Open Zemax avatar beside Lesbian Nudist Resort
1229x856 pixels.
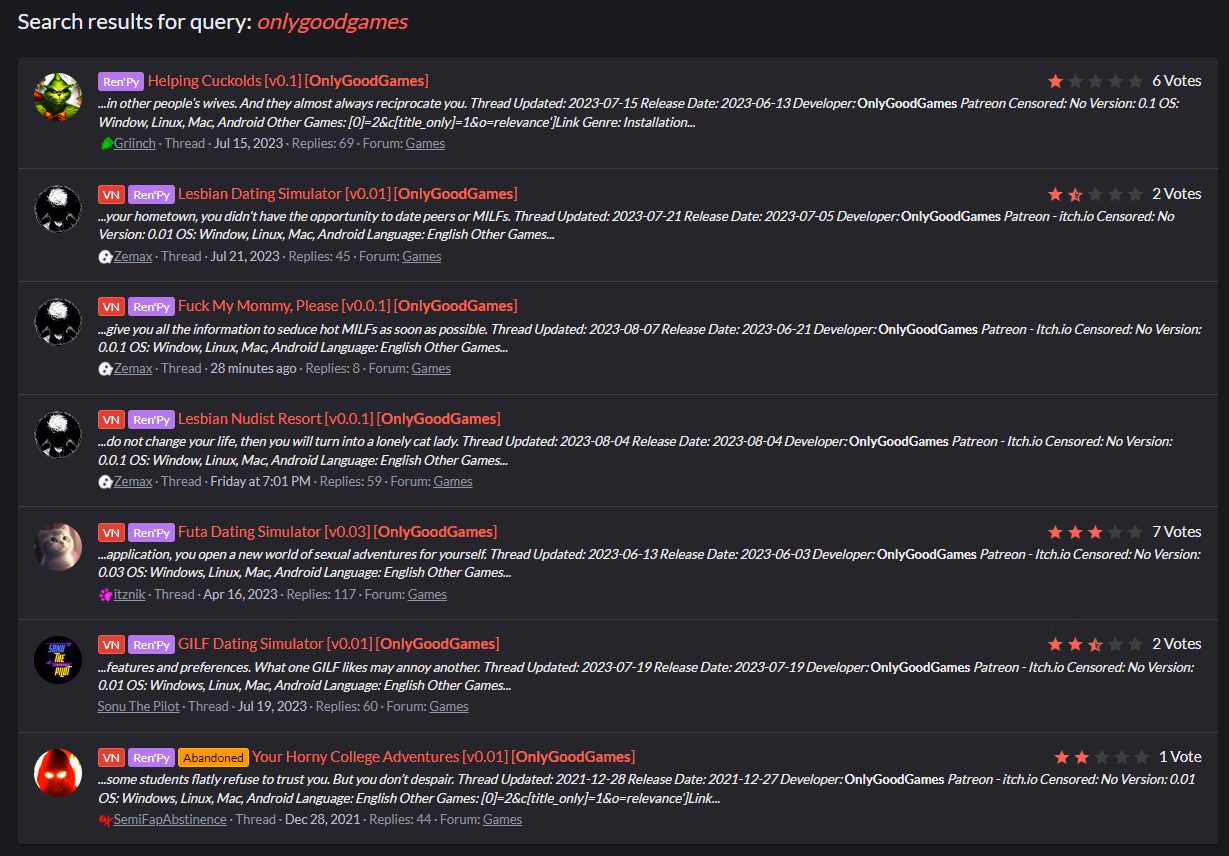[58, 435]
